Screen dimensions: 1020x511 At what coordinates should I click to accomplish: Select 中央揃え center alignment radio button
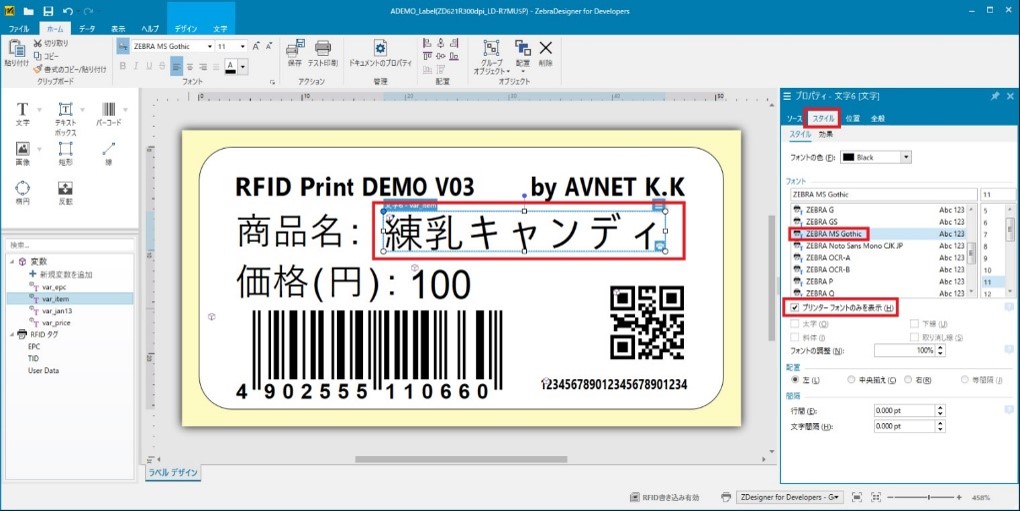851,380
